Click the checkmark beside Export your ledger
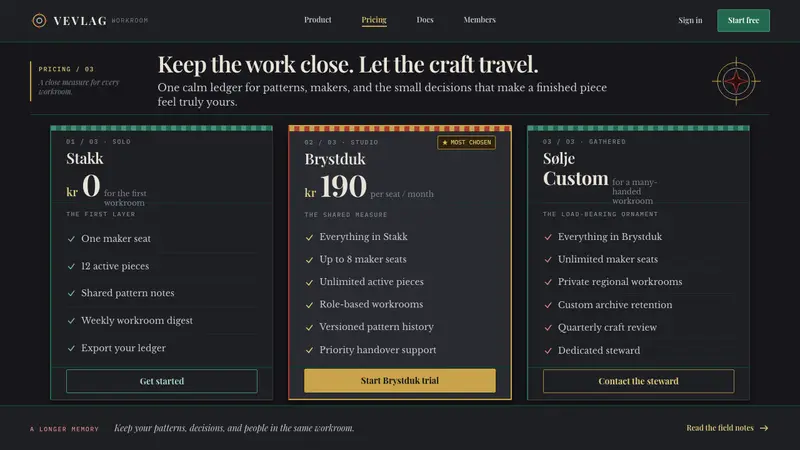Image resolution: width=800 pixels, height=450 pixels. click(71, 348)
